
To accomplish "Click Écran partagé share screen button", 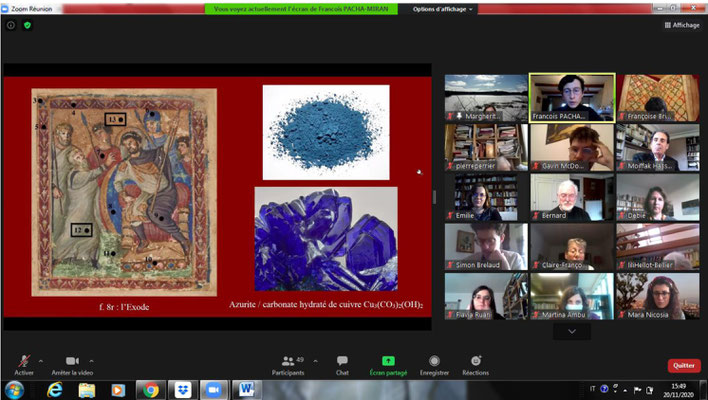I will click(388, 365).
